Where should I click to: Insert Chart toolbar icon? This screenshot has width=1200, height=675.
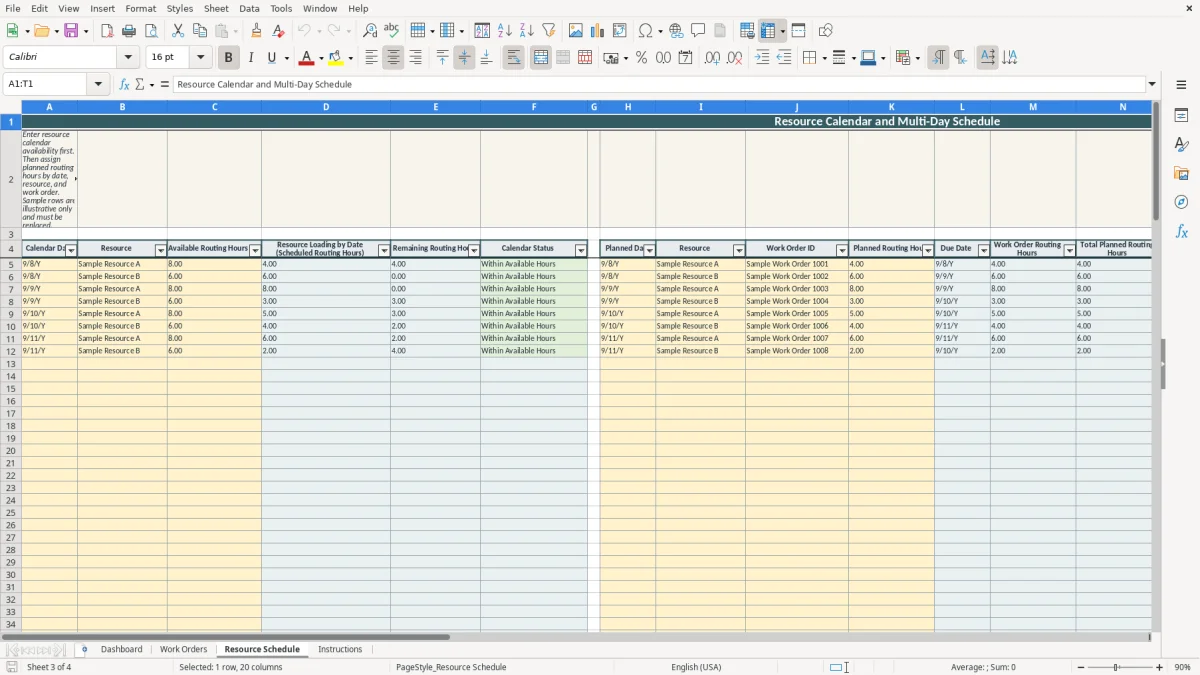pyautogui.click(x=598, y=31)
